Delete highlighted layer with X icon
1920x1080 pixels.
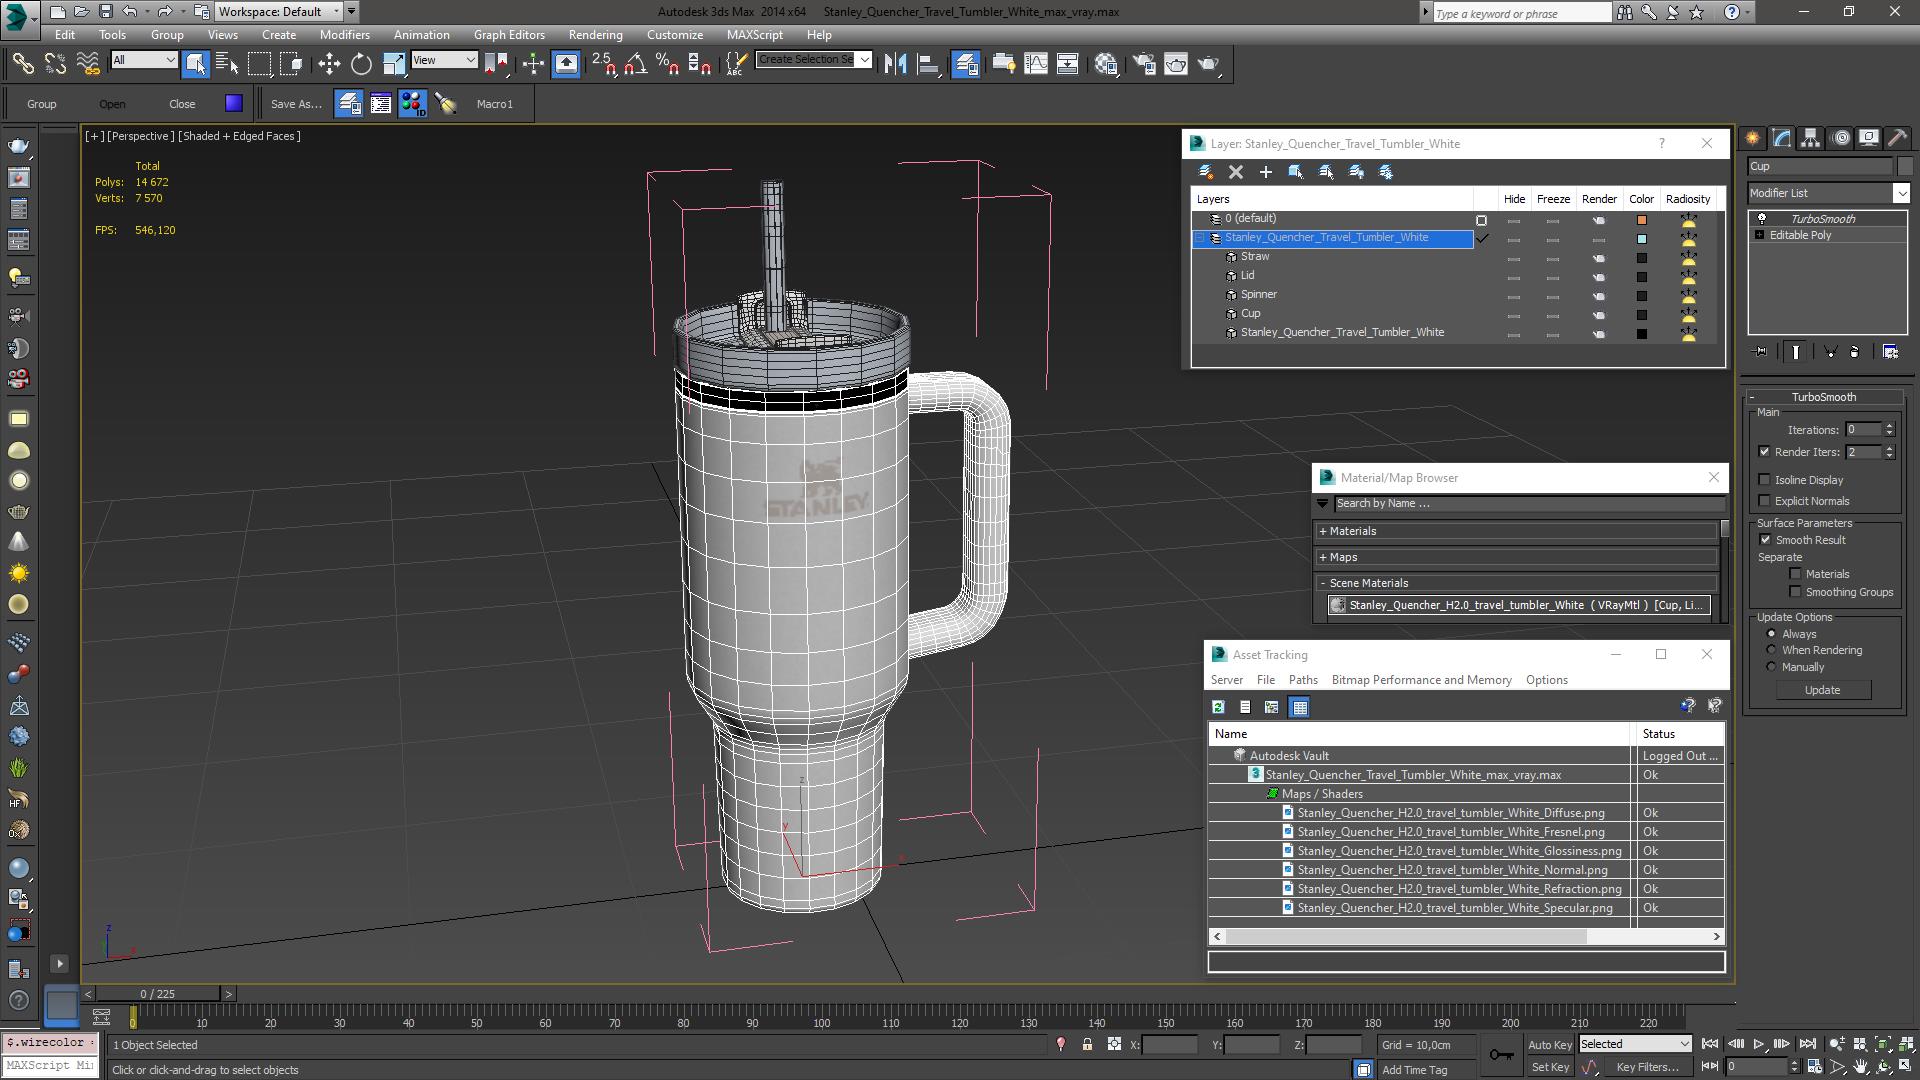(x=1236, y=172)
